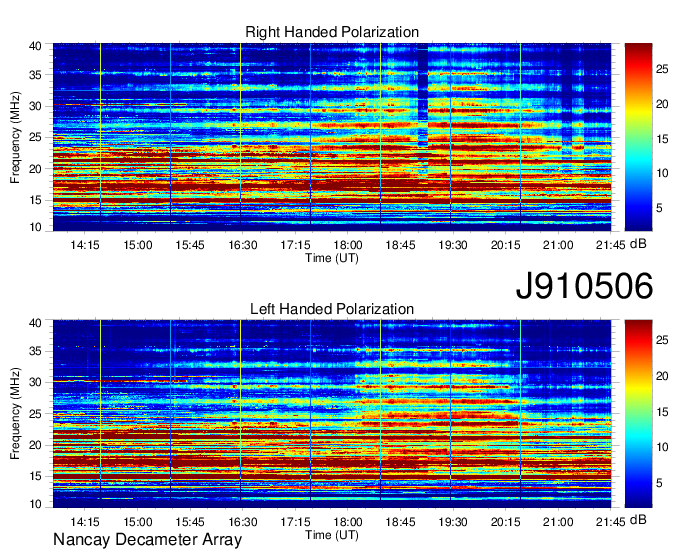Click the top plot's "Time (UT)" axis label
This screenshot has height=552, width=680.
332,258
